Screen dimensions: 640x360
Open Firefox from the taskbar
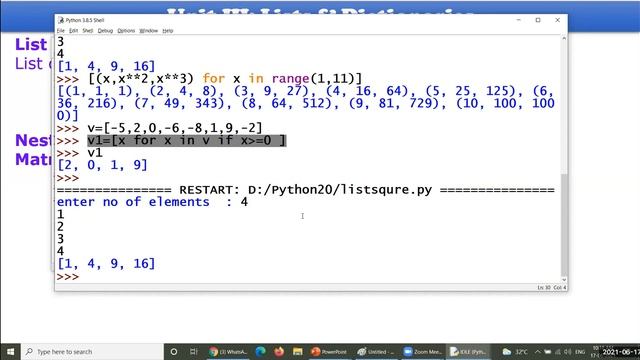(279, 351)
